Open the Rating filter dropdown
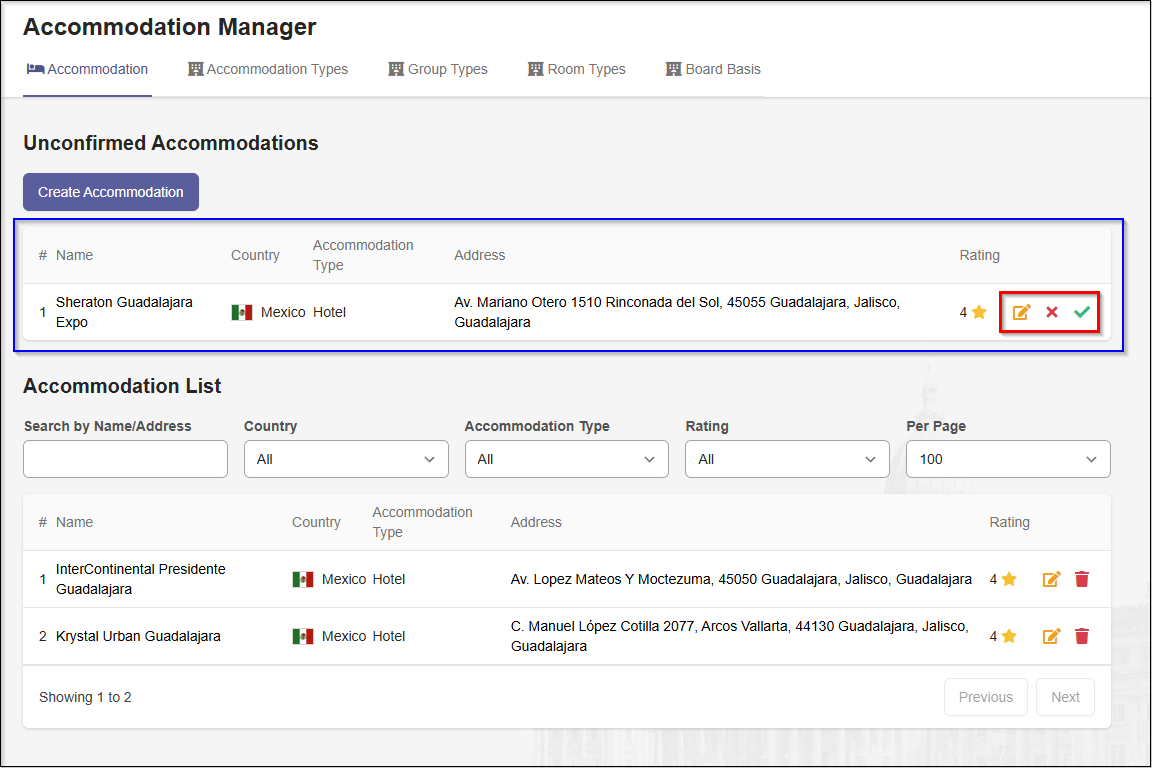This screenshot has width=1152, height=768. click(787, 459)
